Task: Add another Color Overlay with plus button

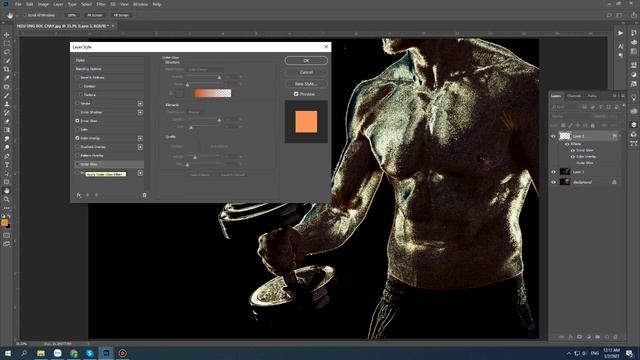Action: pos(140,138)
